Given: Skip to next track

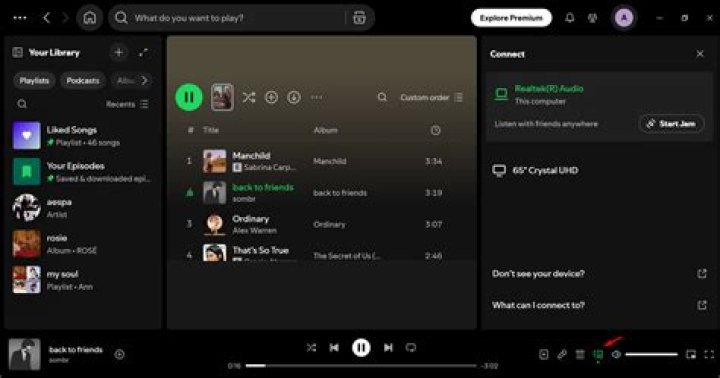Looking at the screenshot, I should [388, 348].
